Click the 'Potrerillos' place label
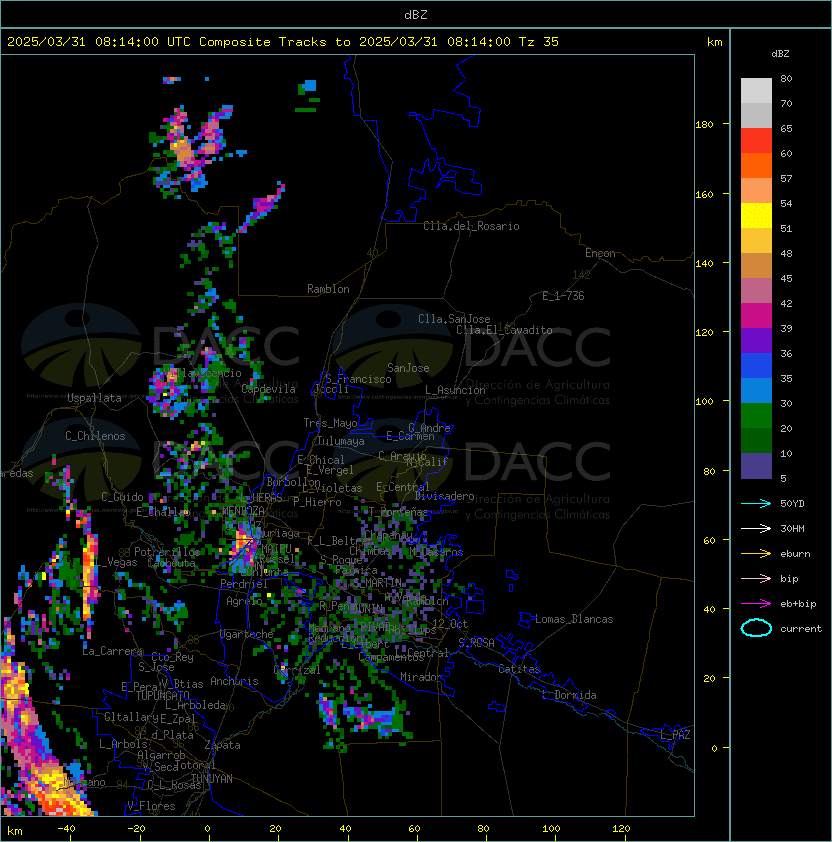The image size is (832, 842). [x=167, y=552]
